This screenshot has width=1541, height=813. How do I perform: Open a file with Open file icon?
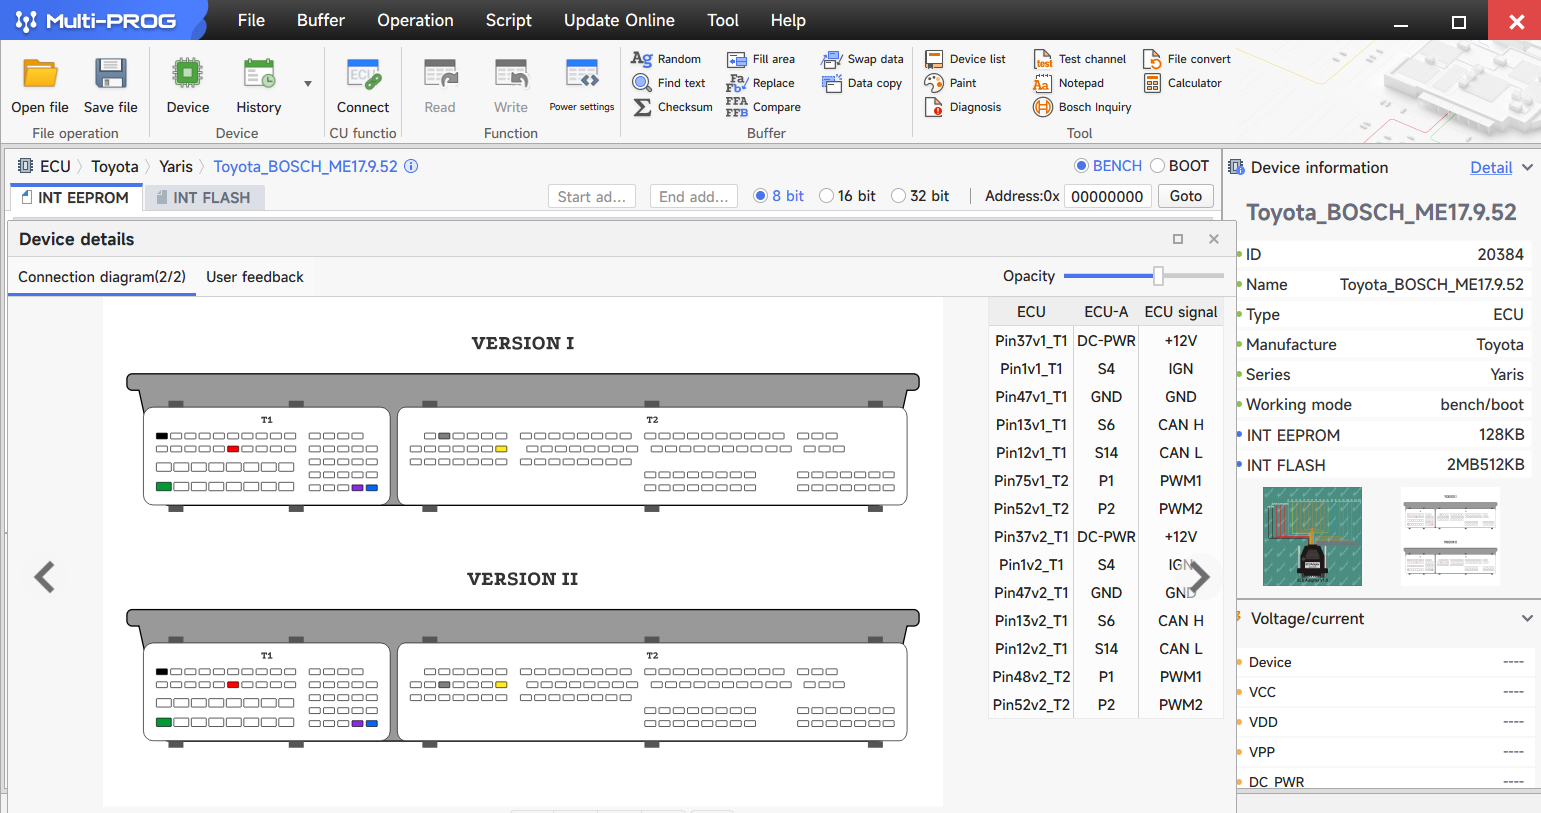pyautogui.click(x=40, y=74)
